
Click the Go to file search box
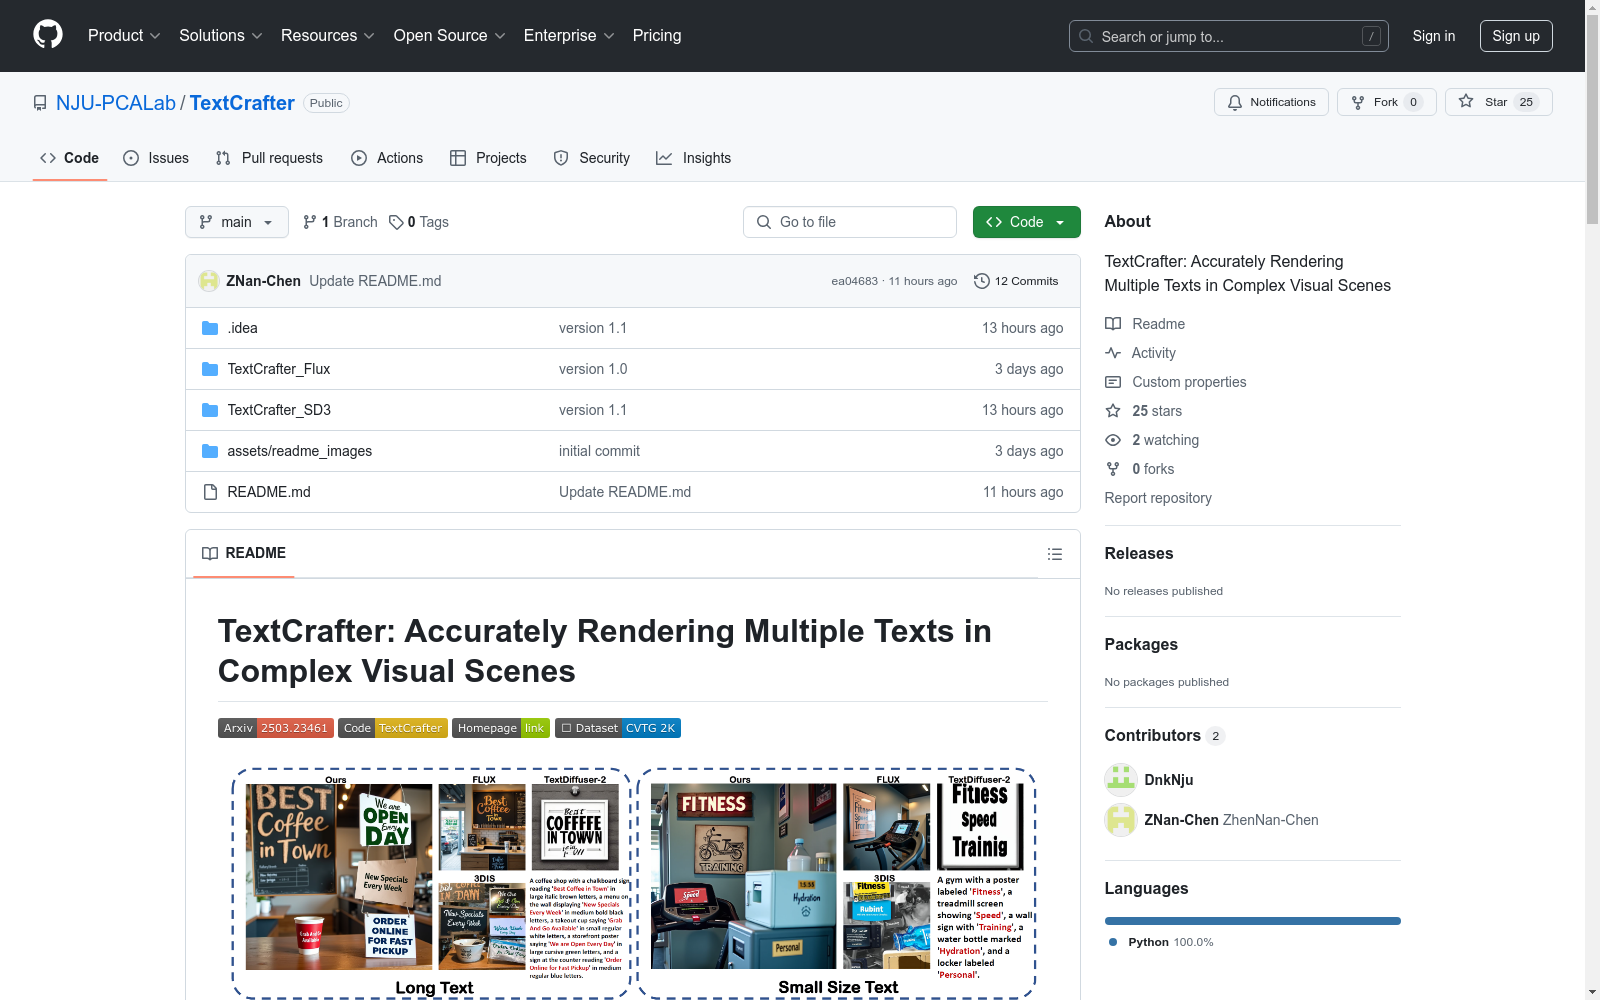(850, 222)
